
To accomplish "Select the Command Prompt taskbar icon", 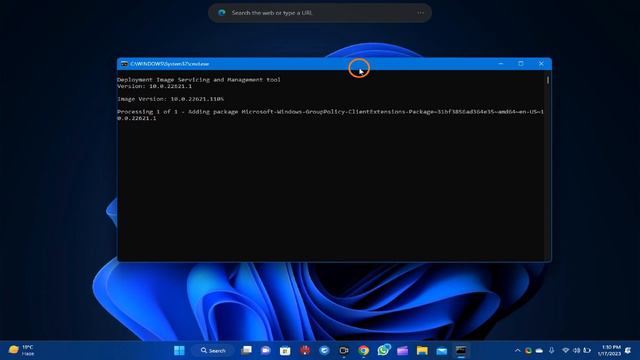I will [461, 350].
